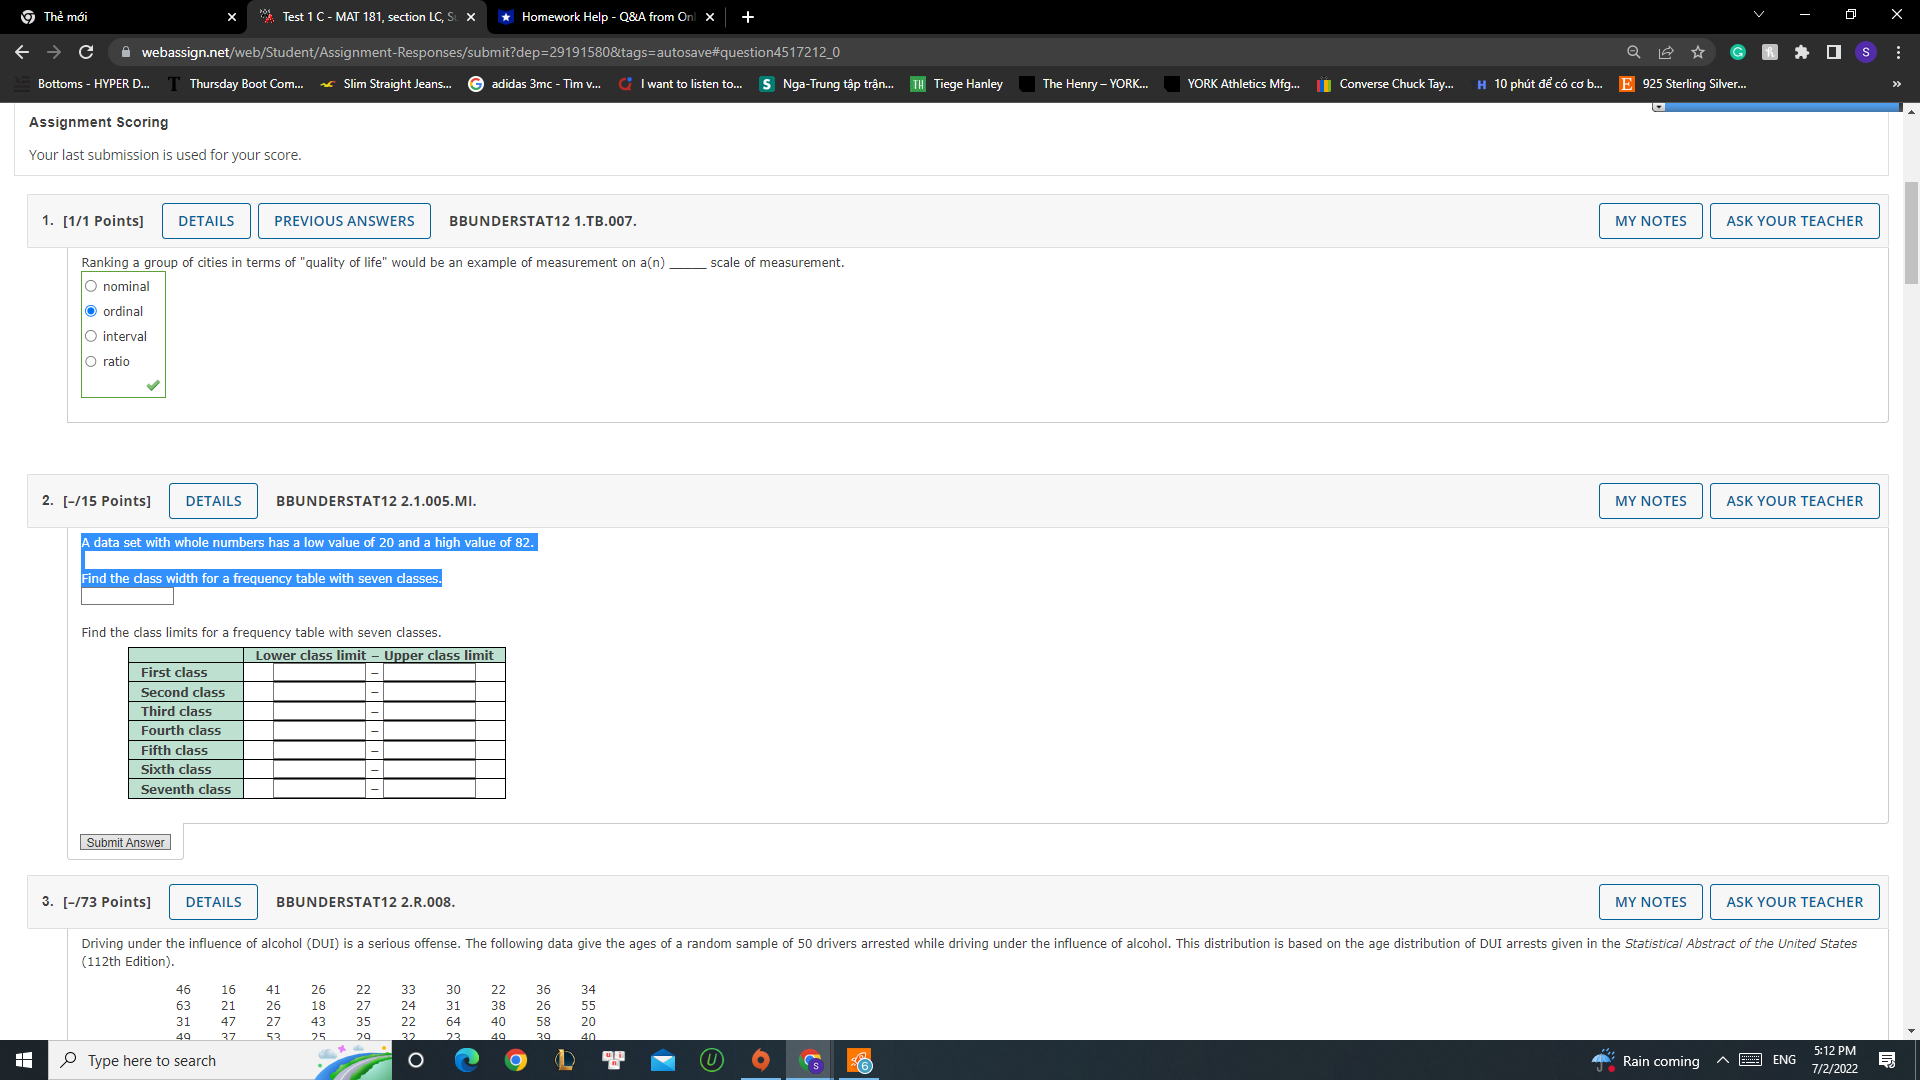Open the Mail app in taskbar
Screen dimensions: 1920x1080
[x=663, y=1060]
